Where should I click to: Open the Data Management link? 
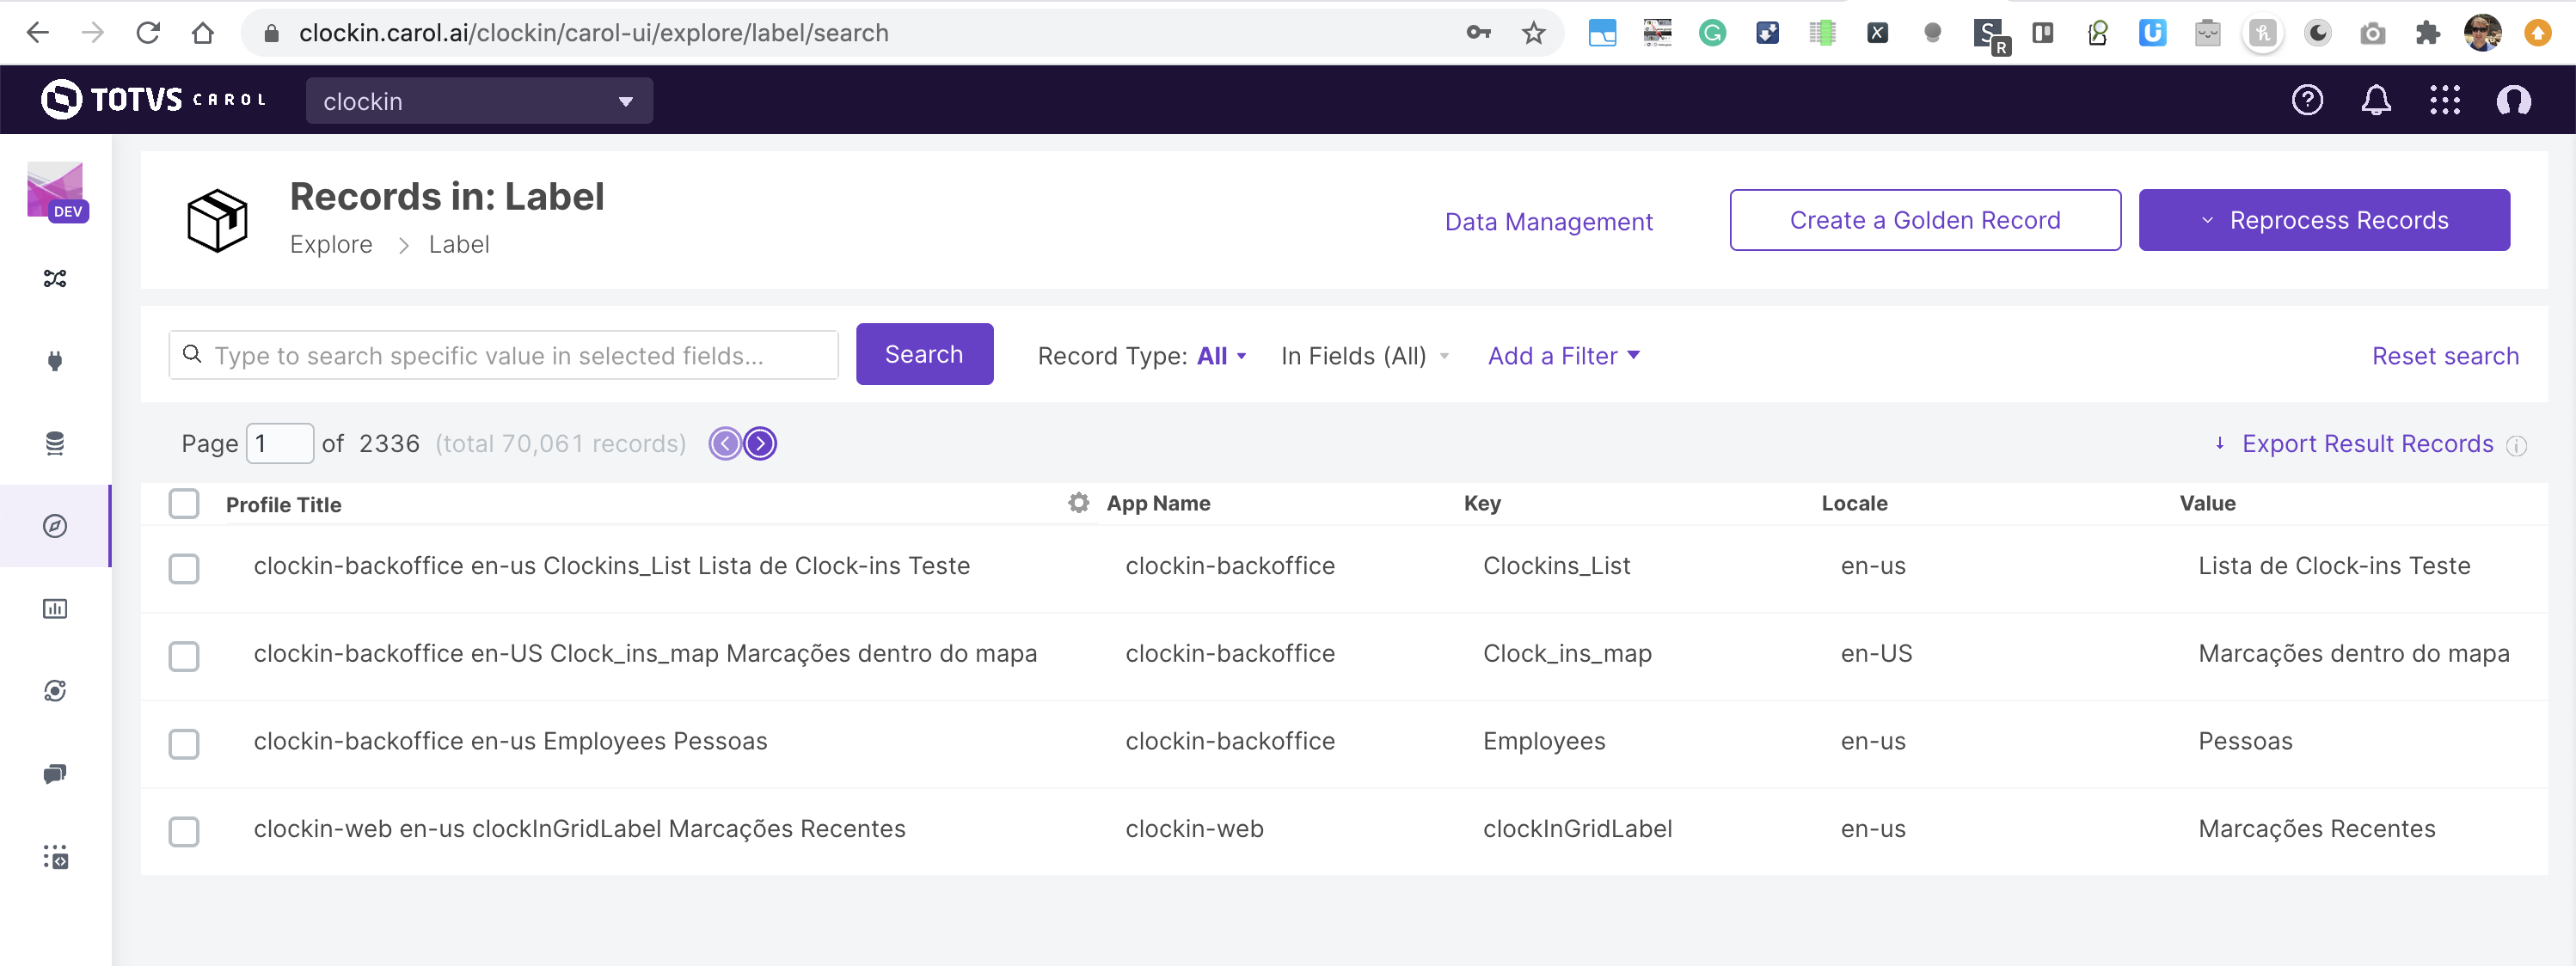click(x=1548, y=221)
